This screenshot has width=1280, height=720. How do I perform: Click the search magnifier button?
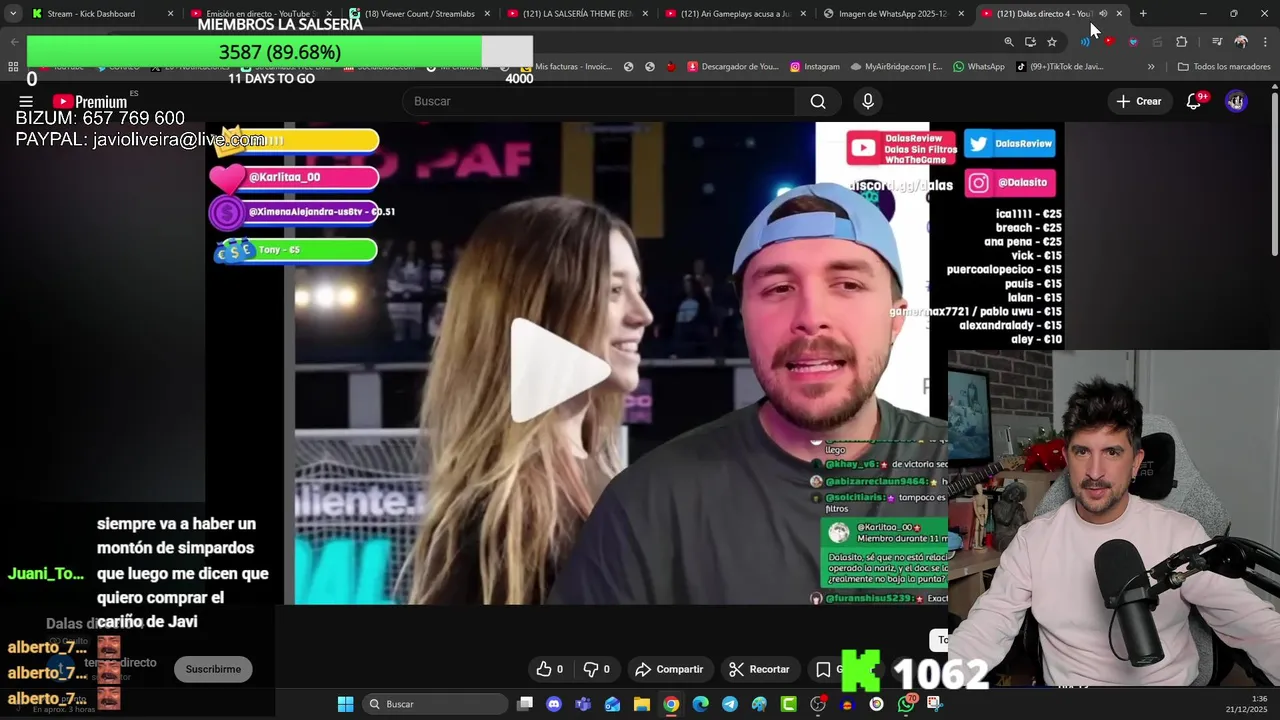(818, 101)
